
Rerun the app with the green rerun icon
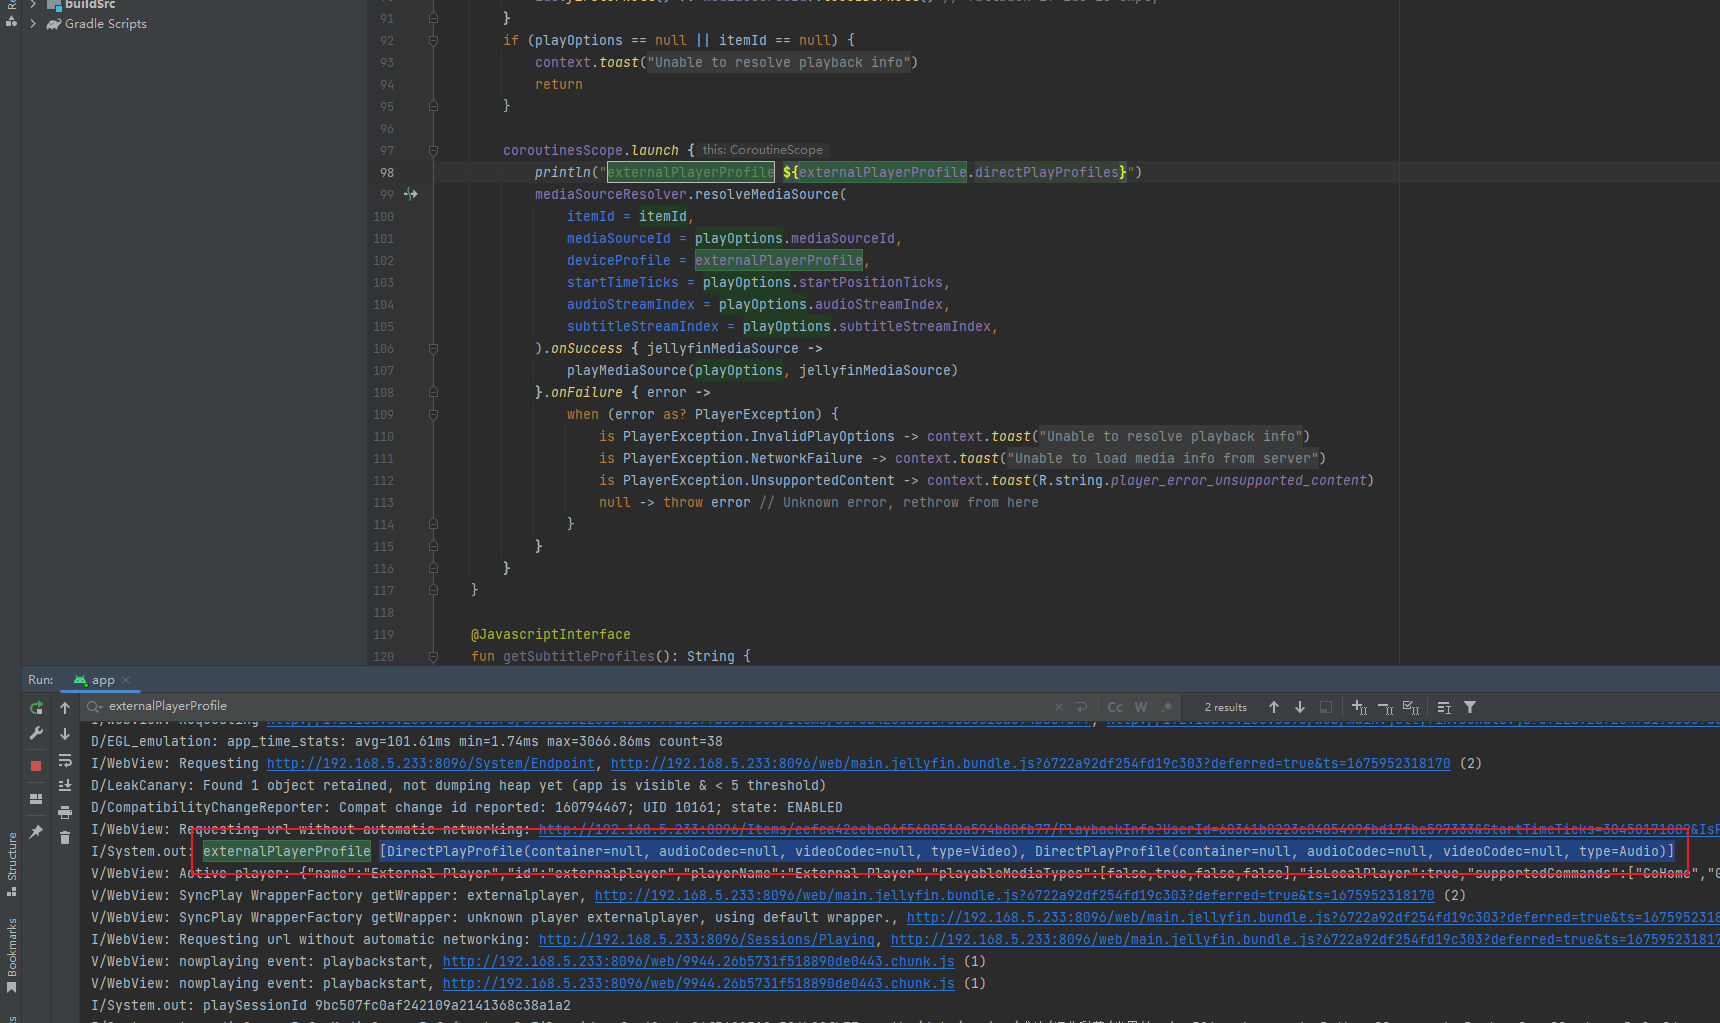pyautogui.click(x=36, y=708)
